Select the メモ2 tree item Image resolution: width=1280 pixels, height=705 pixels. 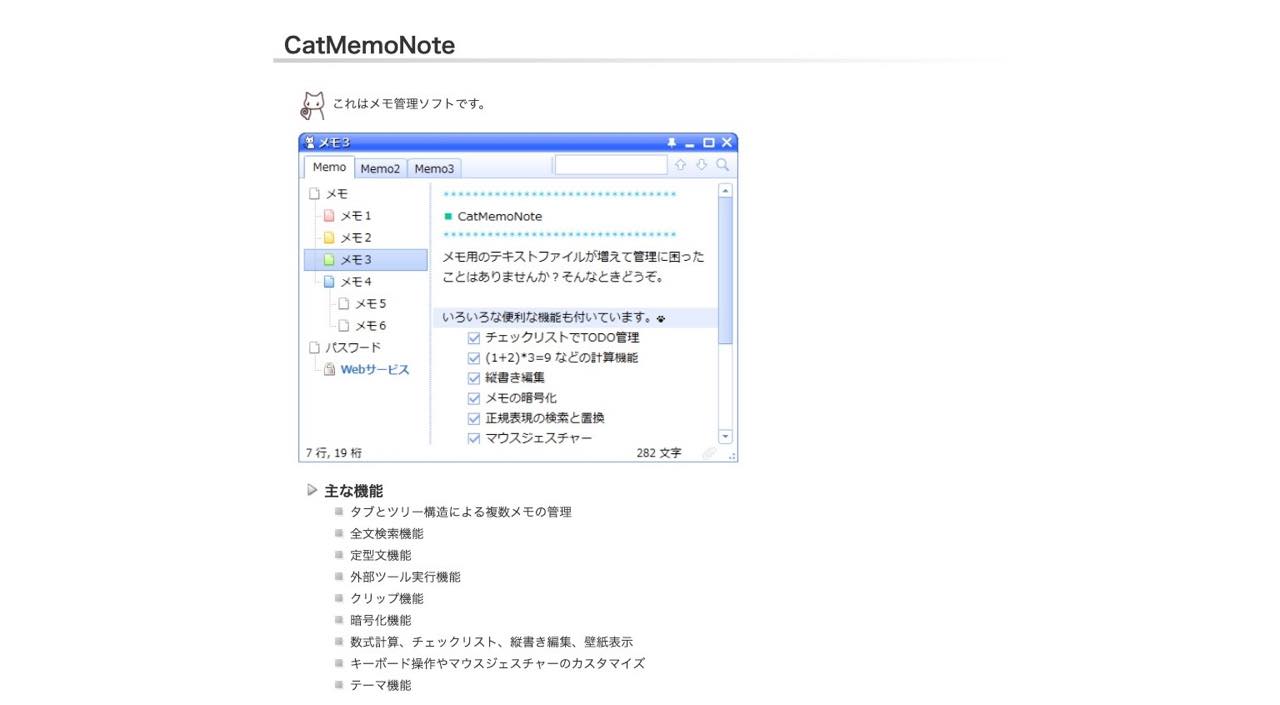[356, 238]
